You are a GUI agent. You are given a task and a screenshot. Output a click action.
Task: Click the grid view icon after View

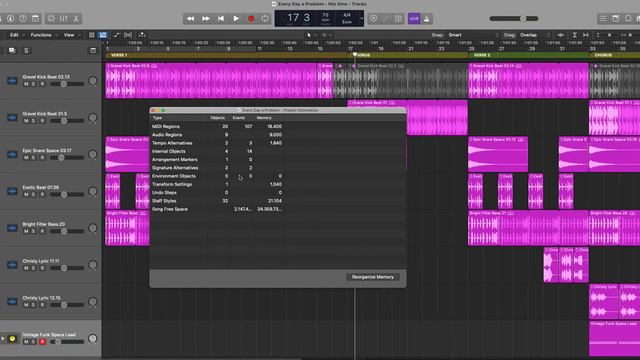92,35
